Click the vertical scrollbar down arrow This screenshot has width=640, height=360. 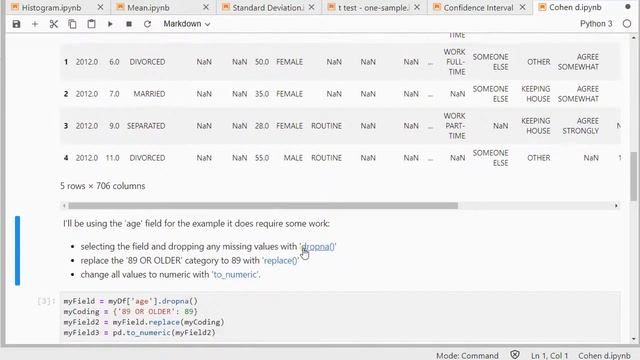[633, 339]
